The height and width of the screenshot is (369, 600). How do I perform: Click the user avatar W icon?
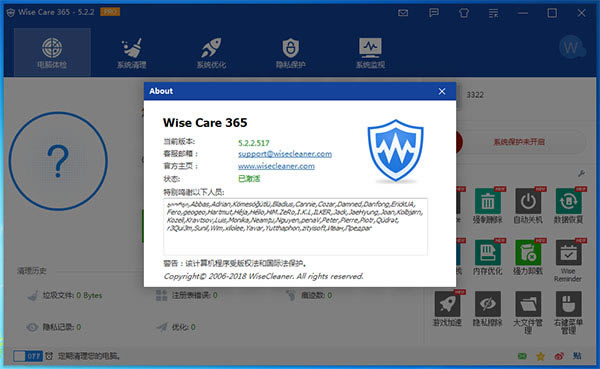[x=572, y=47]
